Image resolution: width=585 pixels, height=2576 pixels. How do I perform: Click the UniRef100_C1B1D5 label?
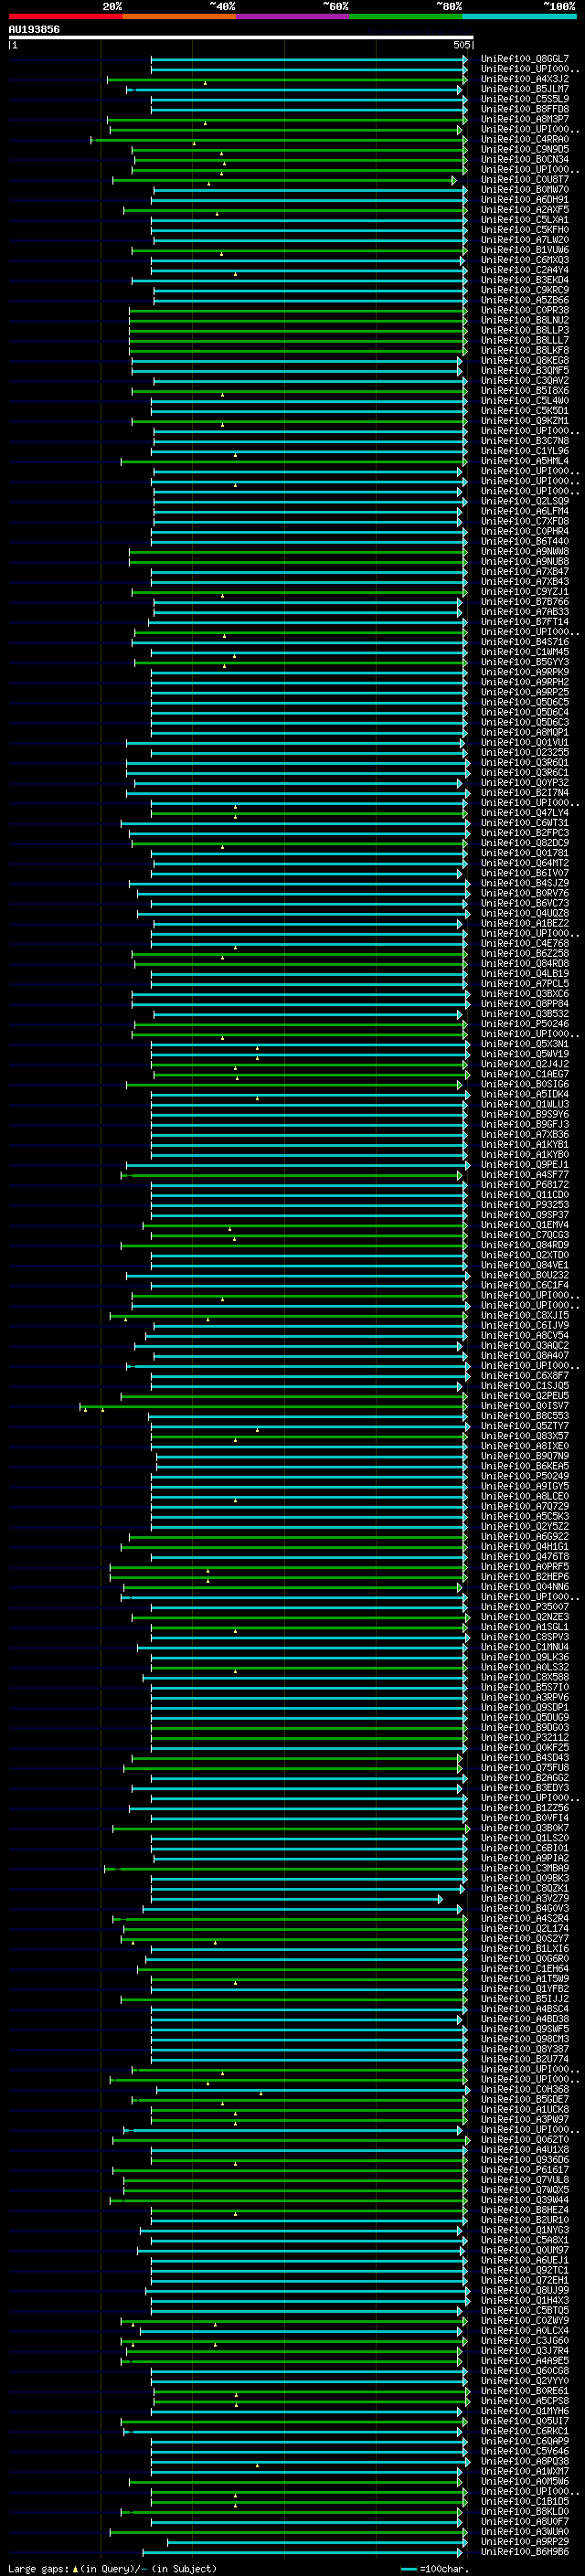tap(524, 2501)
